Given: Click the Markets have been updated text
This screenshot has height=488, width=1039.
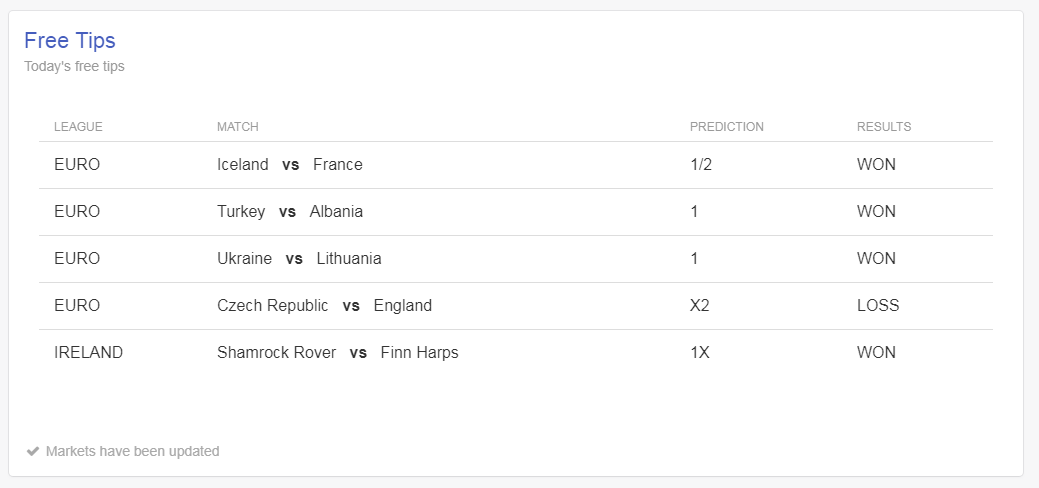Looking at the screenshot, I should click(x=133, y=452).
